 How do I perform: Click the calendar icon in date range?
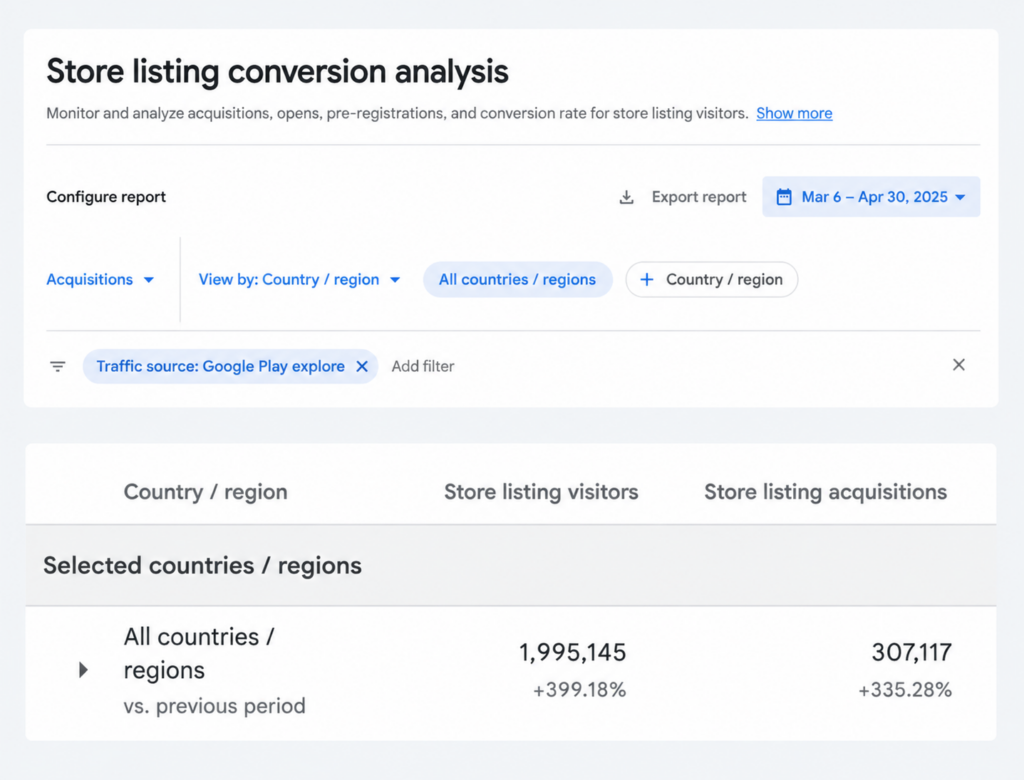[x=784, y=197]
